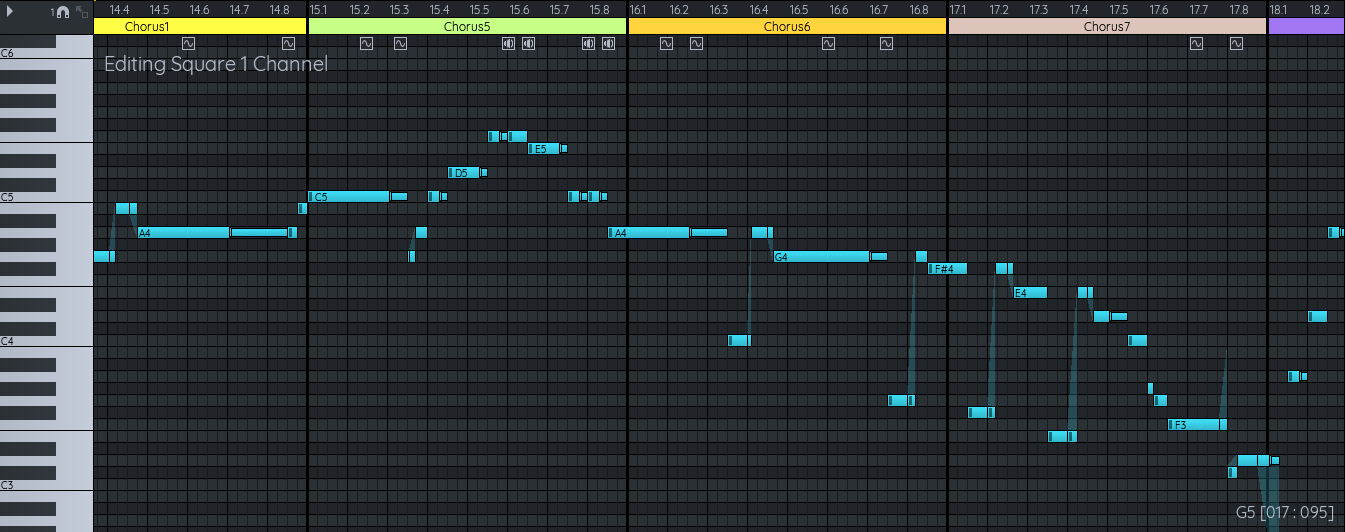This screenshot has height=532, width=1345.
Task: Click the first vibrato icon in Chorus1
Action: (x=189, y=43)
